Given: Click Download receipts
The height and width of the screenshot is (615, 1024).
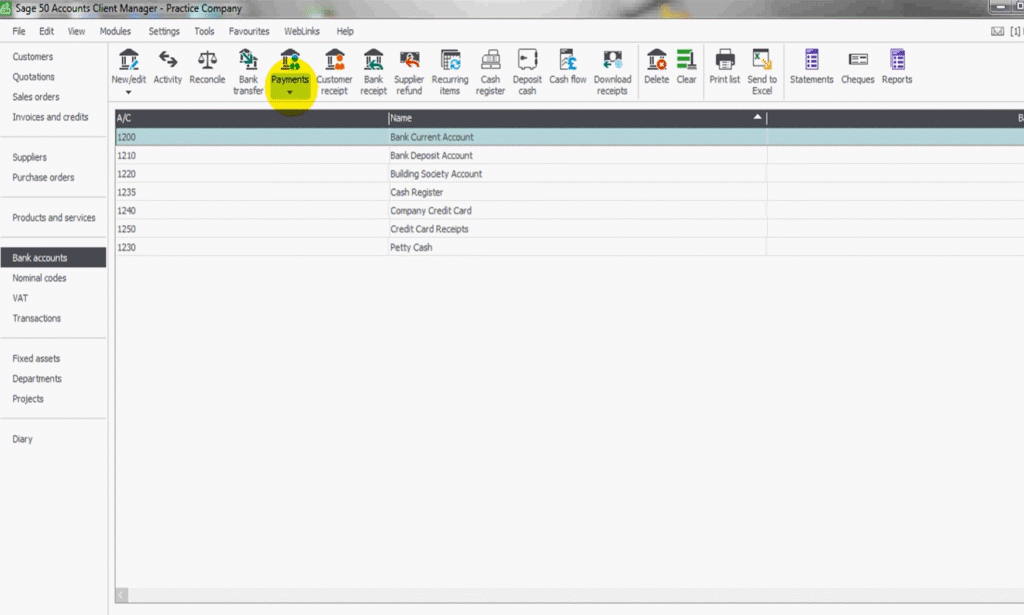Looking at the screenshot, I should pyautogui.click(x=613, y=72).
